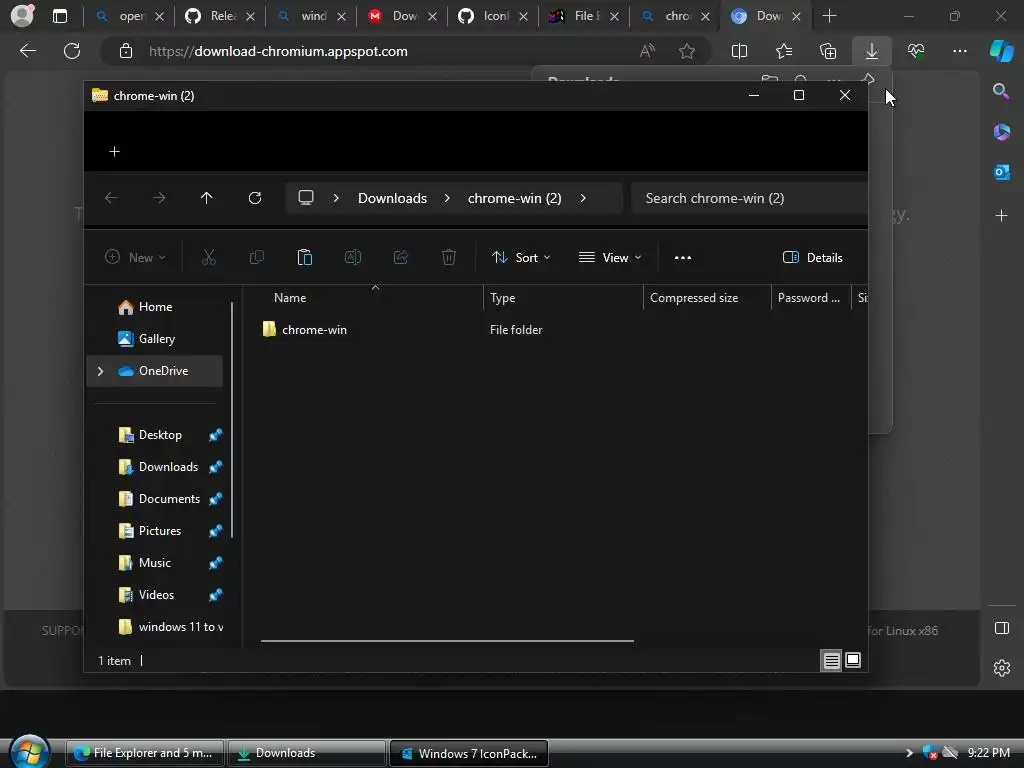The height and width of the screenshot is (768, 1024).
Task: Refresh the chrome-win (2) folder view
Action: click(255, 198)
